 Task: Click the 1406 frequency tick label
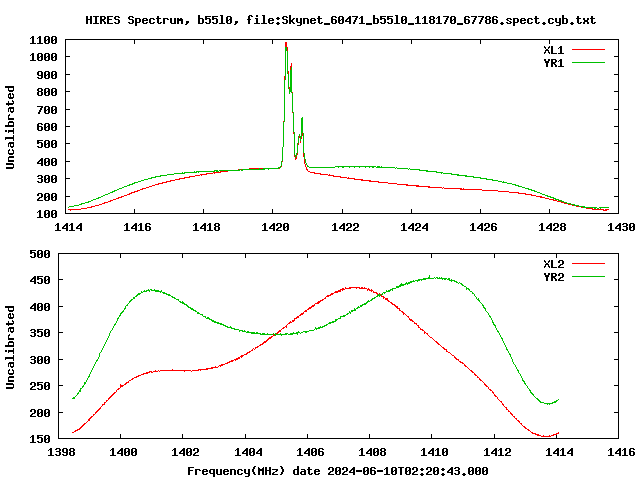pos(310,452)
